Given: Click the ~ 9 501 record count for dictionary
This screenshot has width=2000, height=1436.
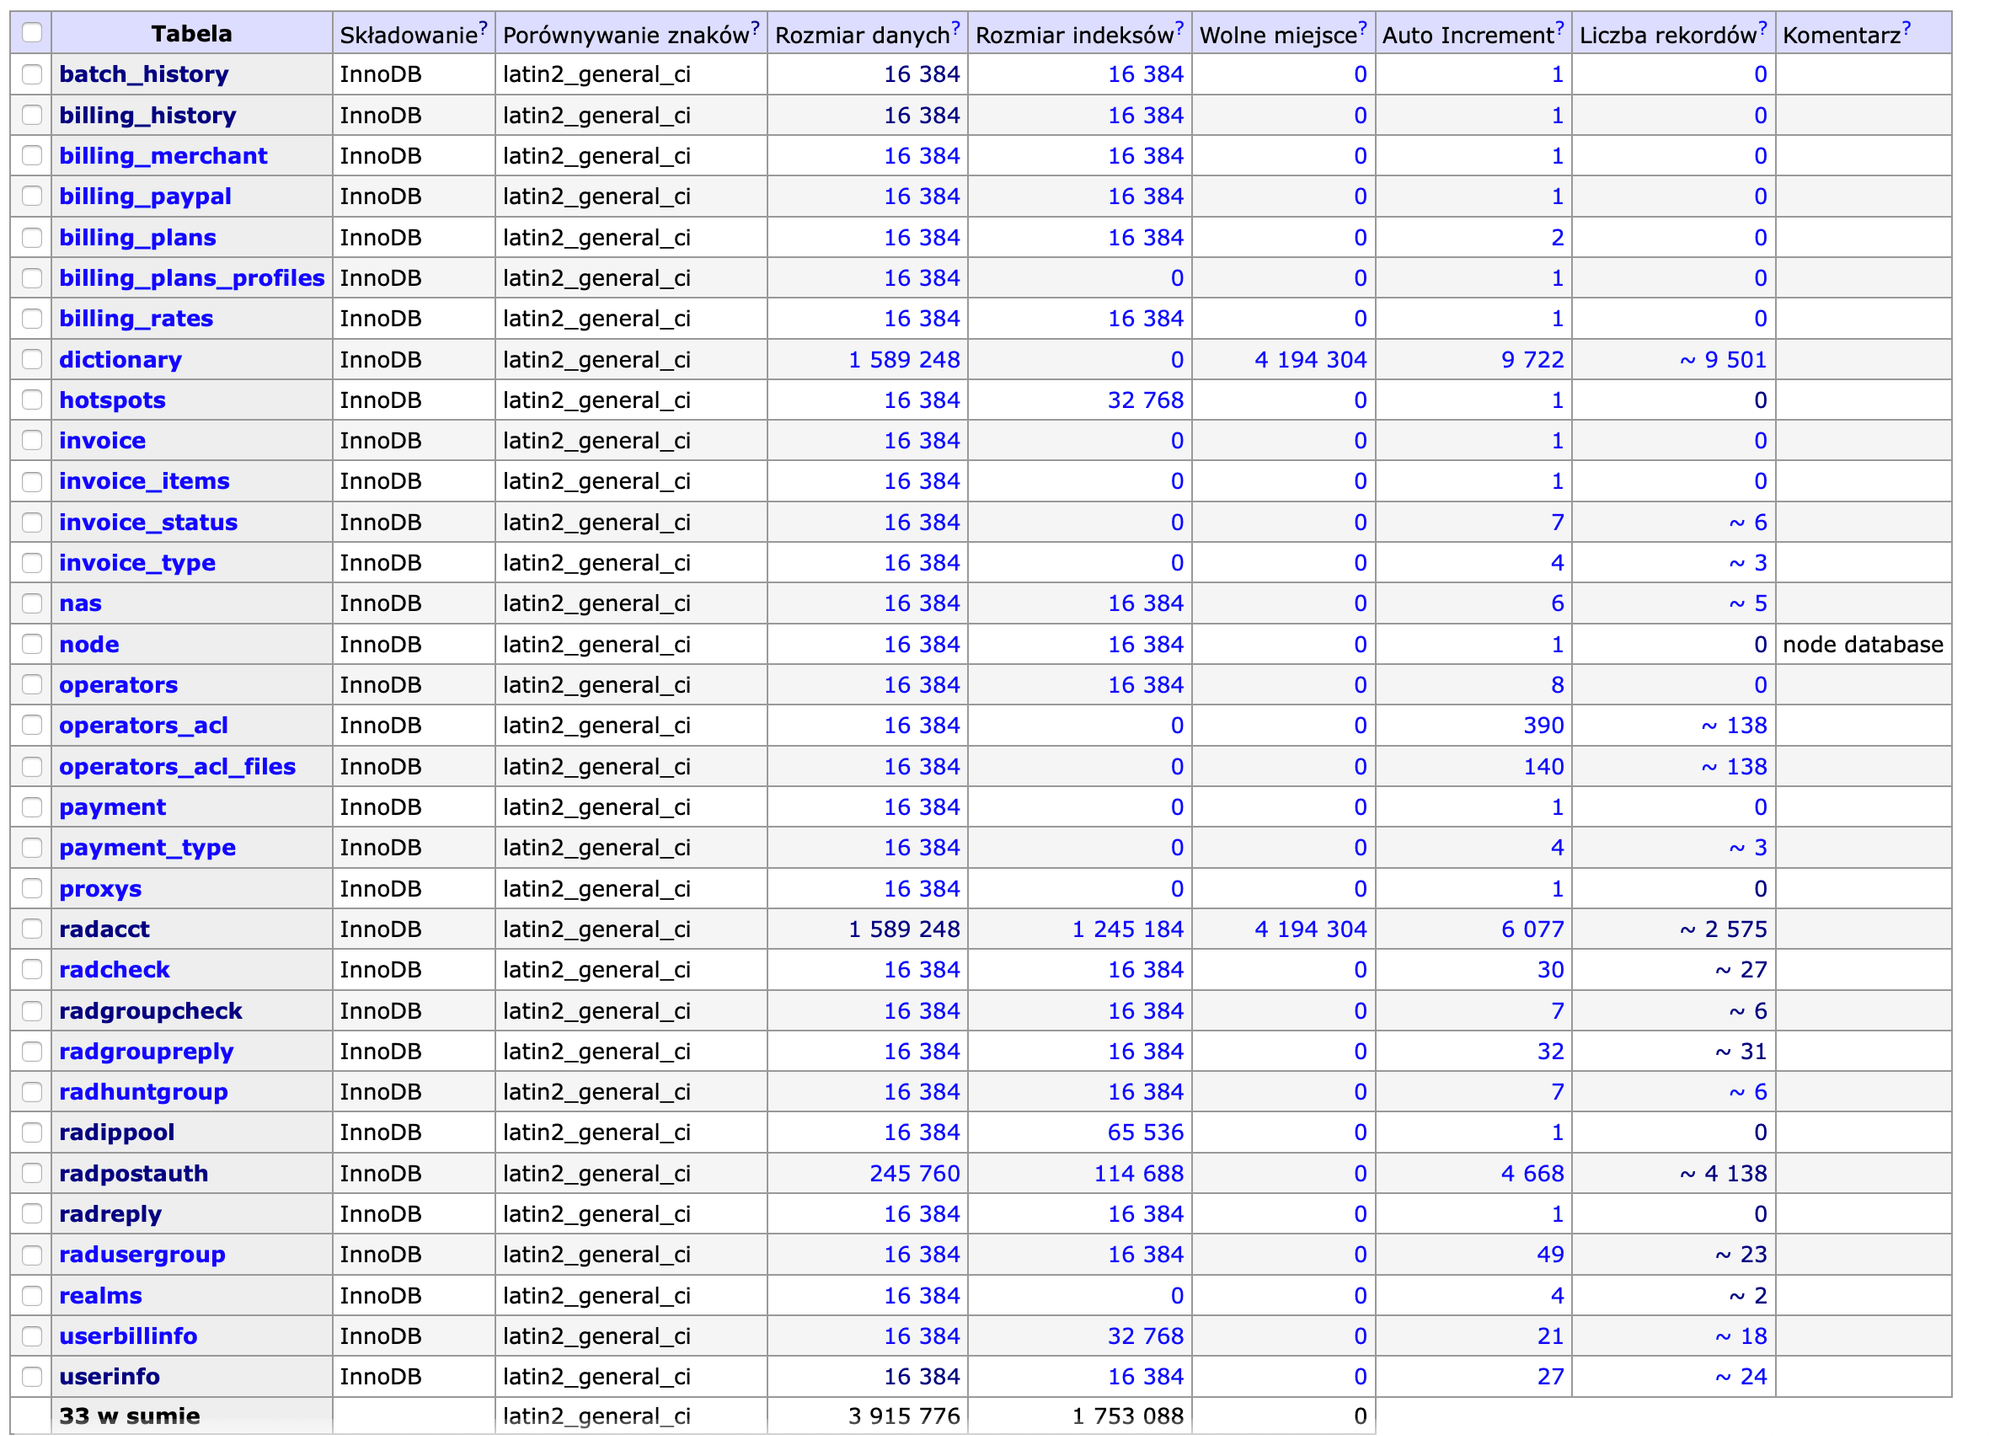Looking at the screenshot, I should [1722, 359].
